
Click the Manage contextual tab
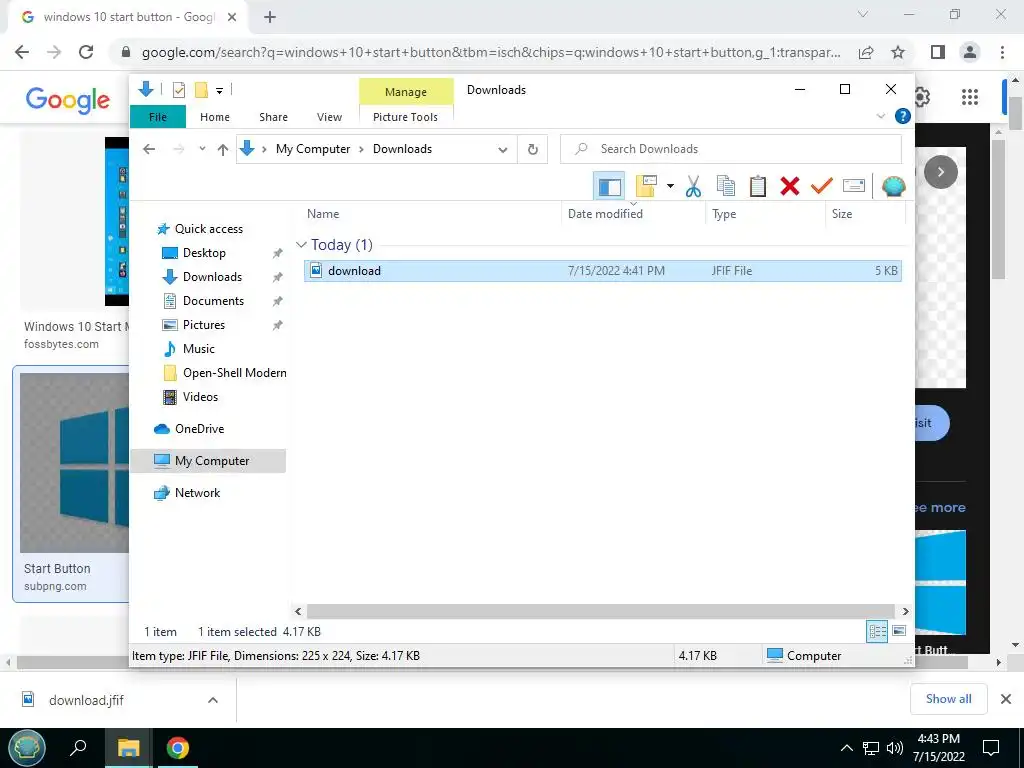point(406,92)
